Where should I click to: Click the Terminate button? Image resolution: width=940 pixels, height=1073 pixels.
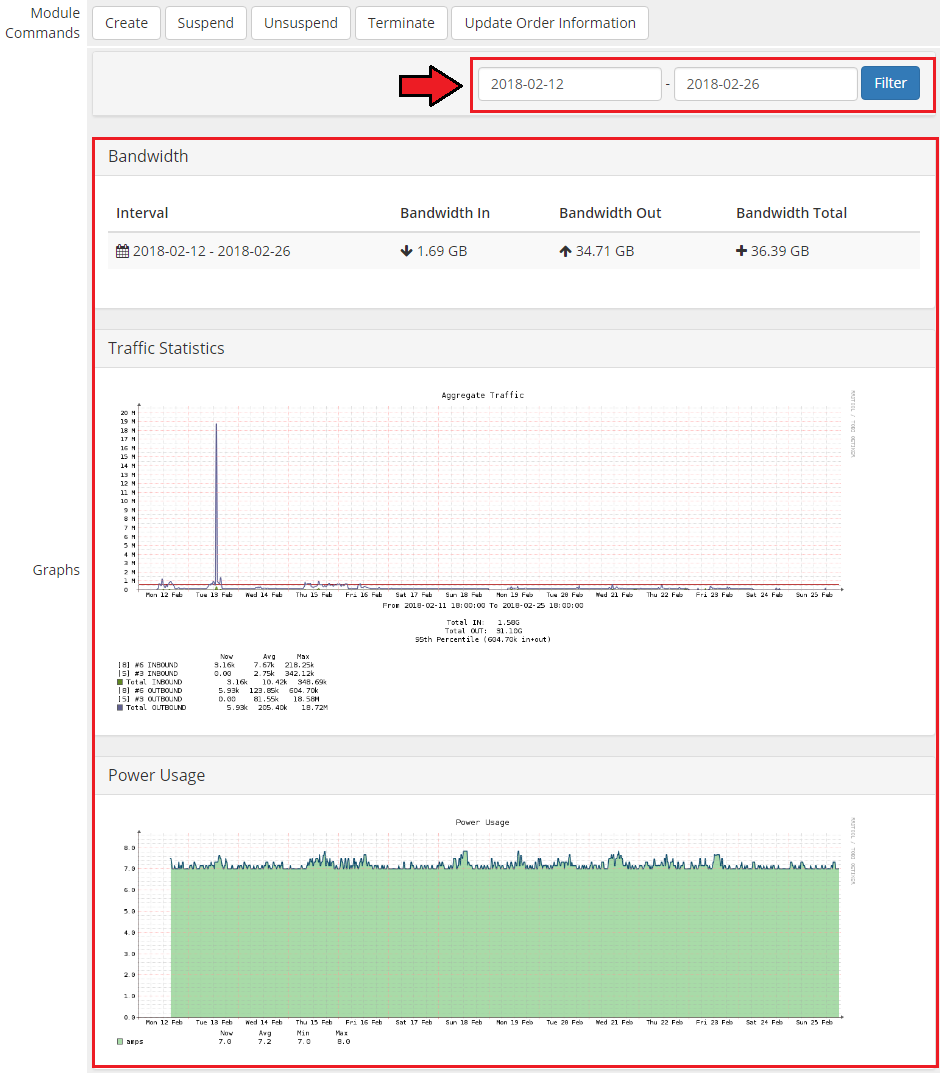pos(401,23)
